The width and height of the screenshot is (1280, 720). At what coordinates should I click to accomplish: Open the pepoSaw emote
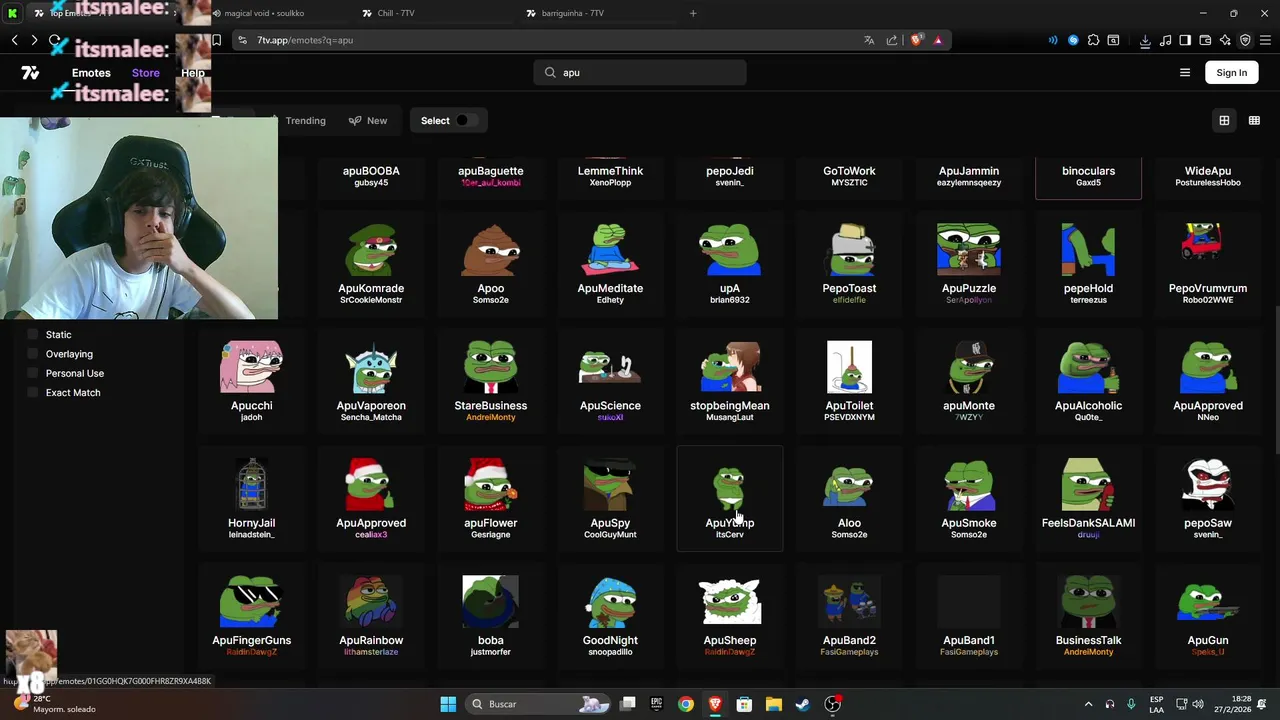pos(1207,497)
